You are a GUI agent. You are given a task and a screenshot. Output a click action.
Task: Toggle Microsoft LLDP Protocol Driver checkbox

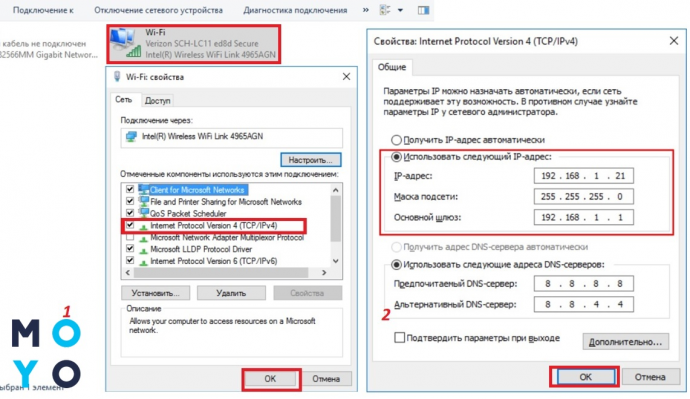(130, 249)
